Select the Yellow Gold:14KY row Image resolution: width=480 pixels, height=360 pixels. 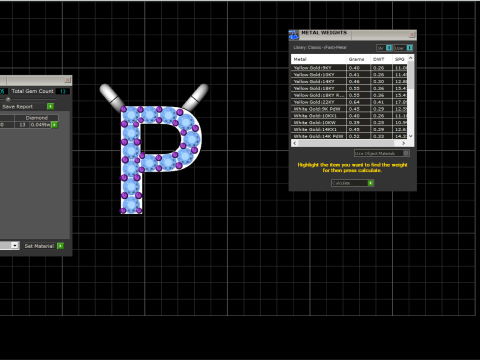(349, 81)
